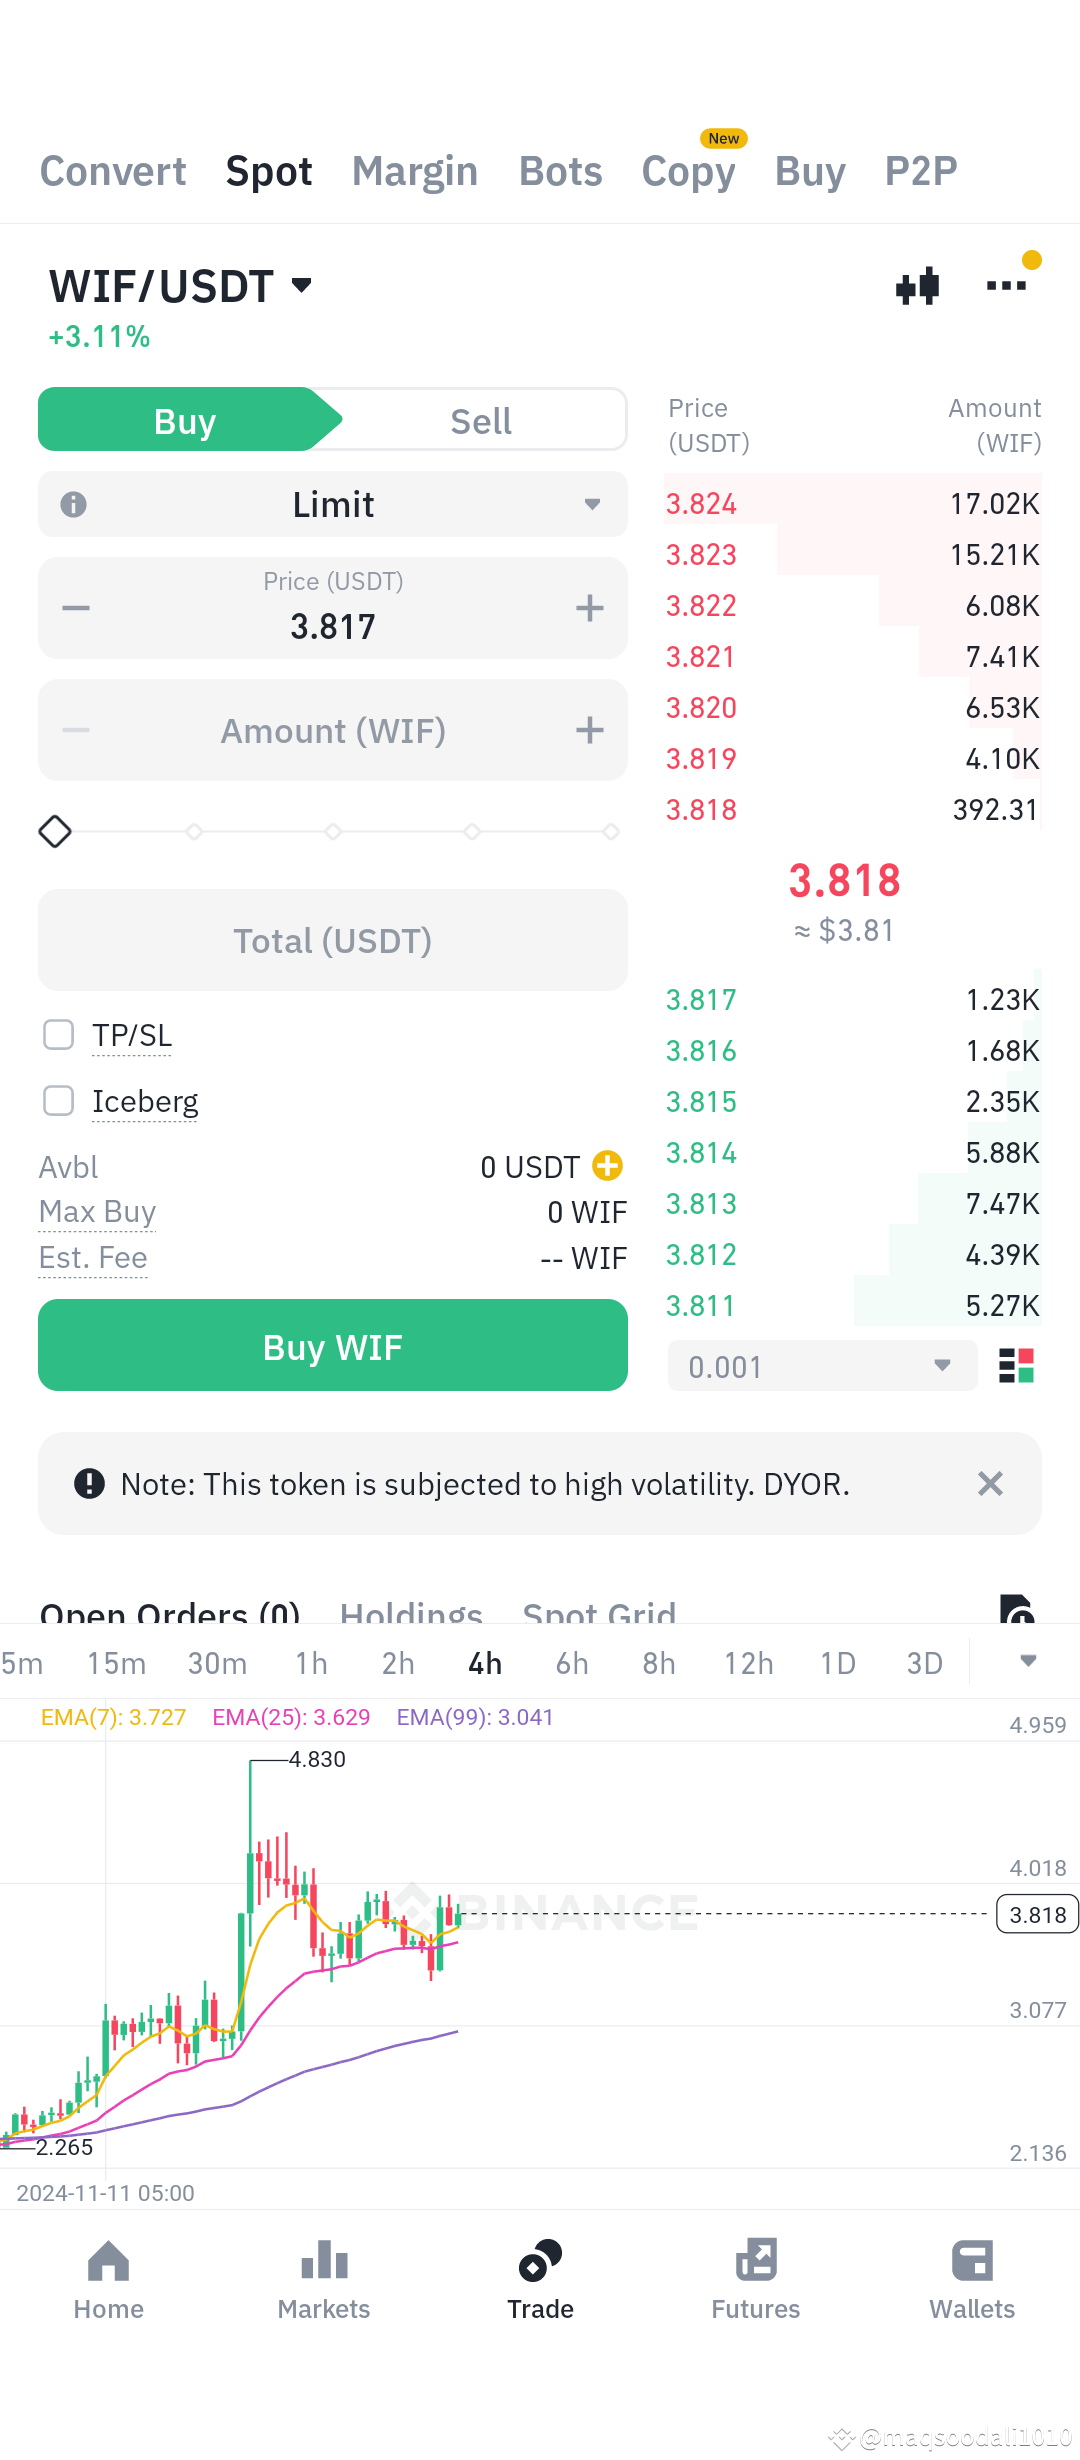Open the 0.001 price precision dropdown
This screenshot has width=1080, height=2460.
pyautogui.click(x=822, y=1366)
